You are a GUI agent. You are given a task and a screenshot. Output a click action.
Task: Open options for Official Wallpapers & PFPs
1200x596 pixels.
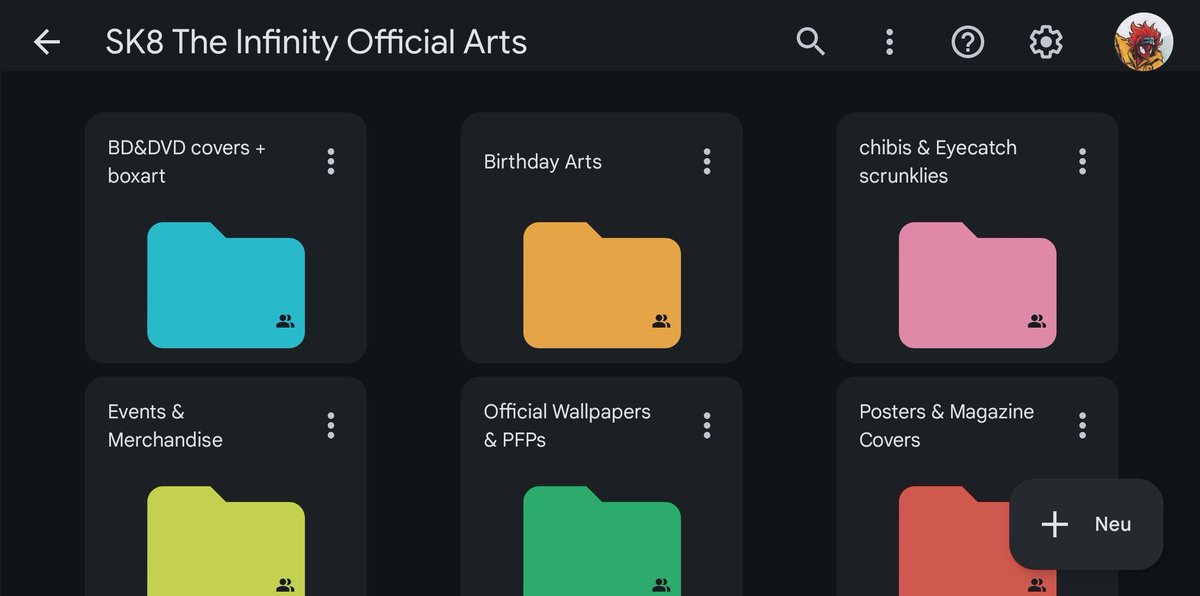click(x=707, y=425)
